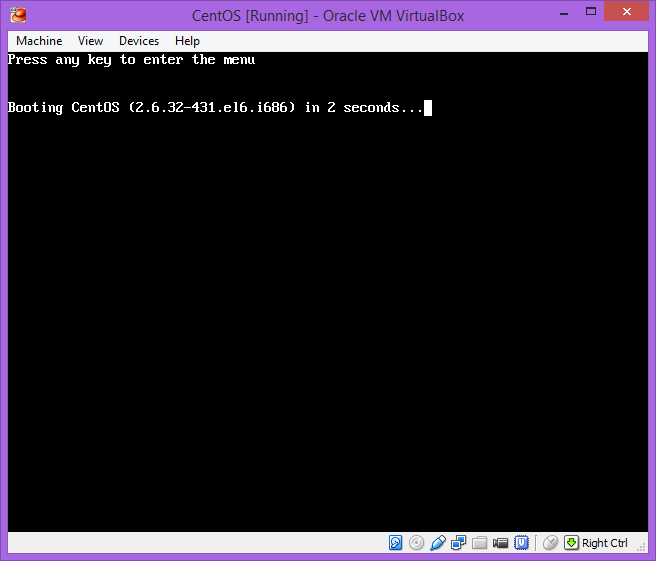Click the optical CD drive status icon
This screenshot has height=561, width=656.
click(416, 543)
